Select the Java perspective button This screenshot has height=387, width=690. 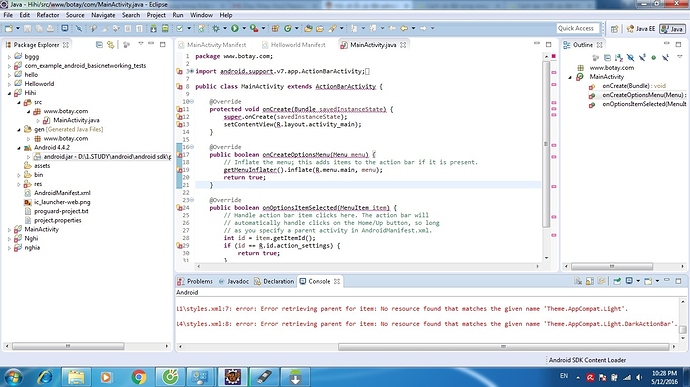[x=672, y=29]
